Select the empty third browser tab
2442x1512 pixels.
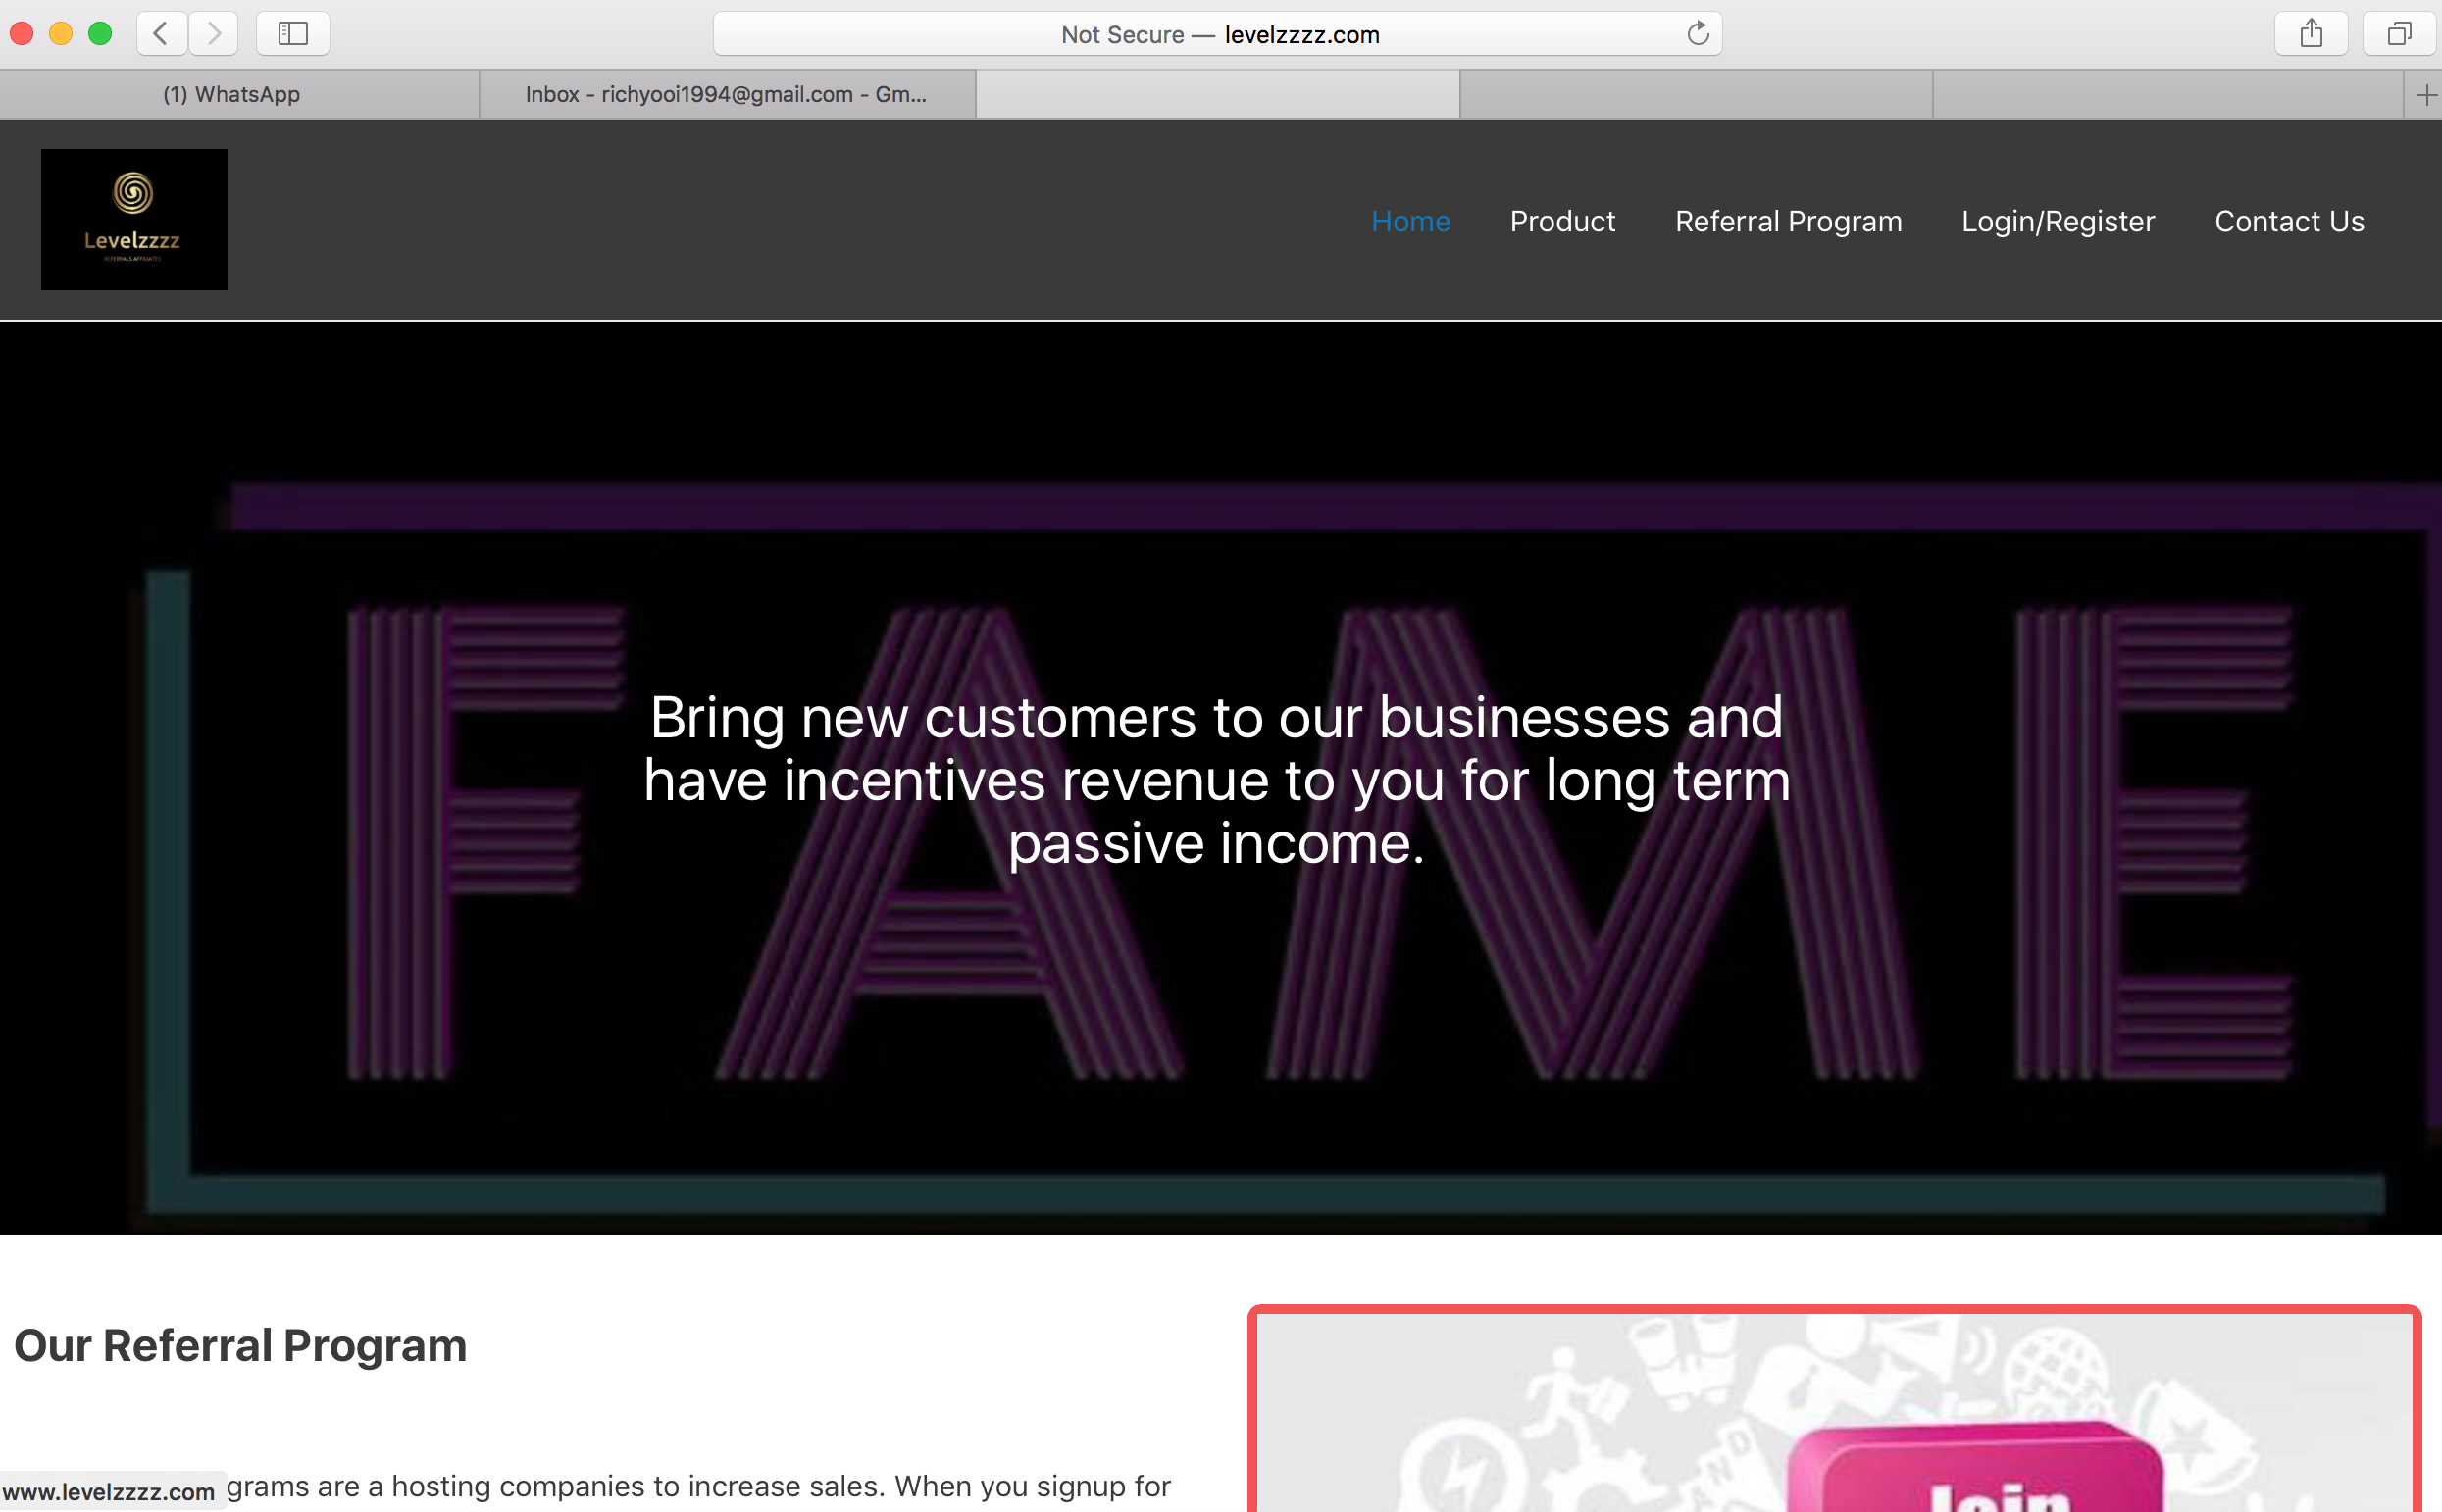pyautogui.click(x=1217, y=94)
